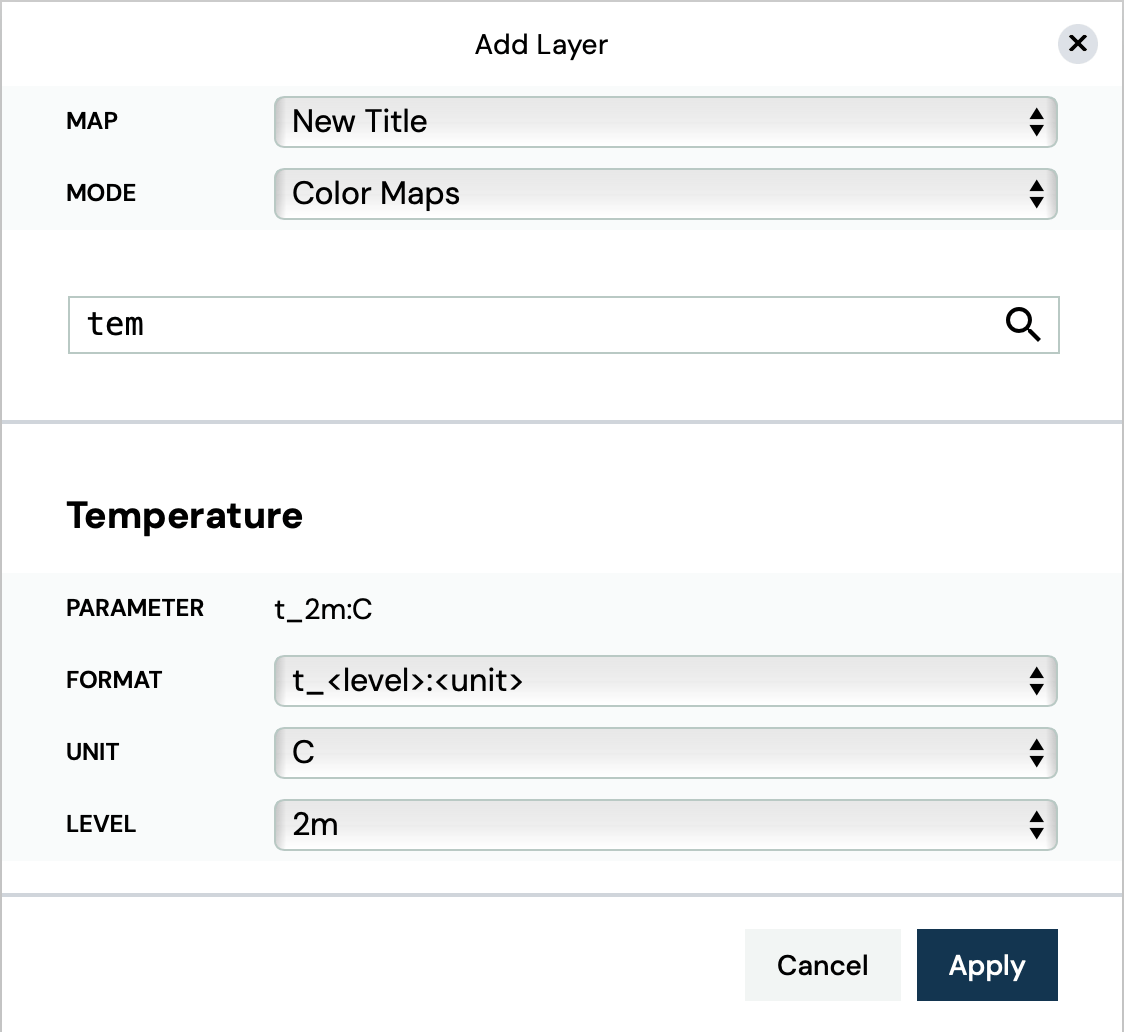This screenshot has width=1124, height=1032.
Task: Click the FORMAT label
Action: click(114, 679)
